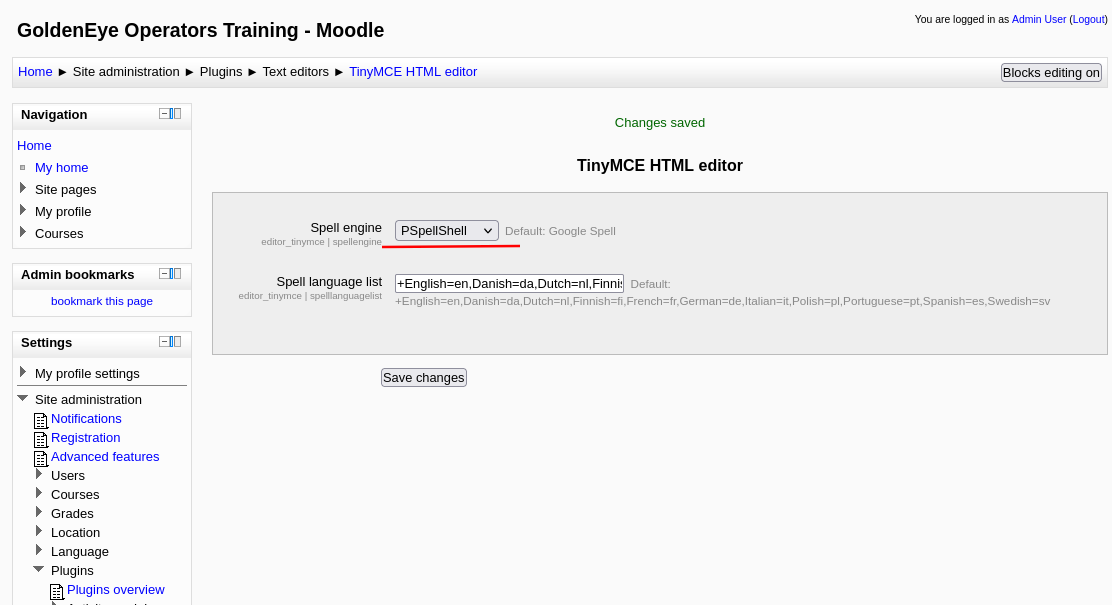This screenshot has height=605, width=1112.
Task: Expand Users under Site administration
Action: click(39, 474)
